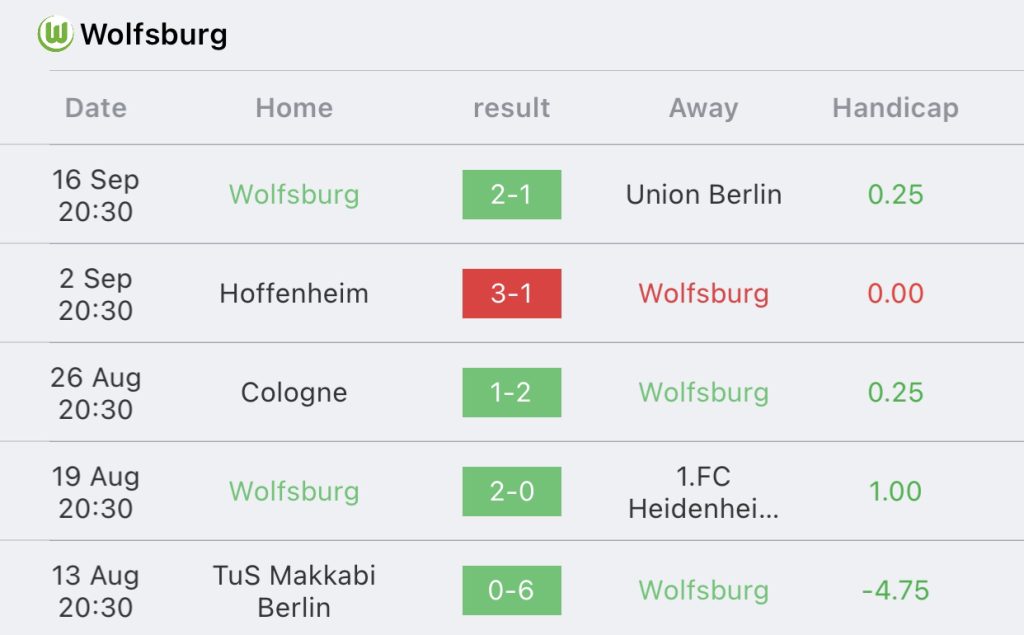Open the 1-2 Cologne match result
Image resolution: width=1024 pixels, height=635 pixels.
pos(511,393)
